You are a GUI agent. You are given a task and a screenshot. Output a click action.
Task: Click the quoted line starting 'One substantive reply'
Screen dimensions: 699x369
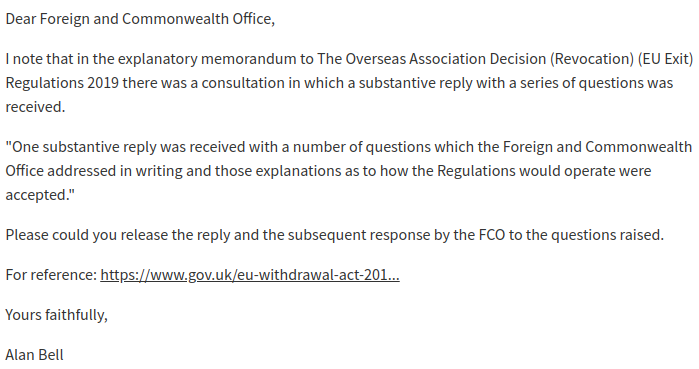point(349,147)
